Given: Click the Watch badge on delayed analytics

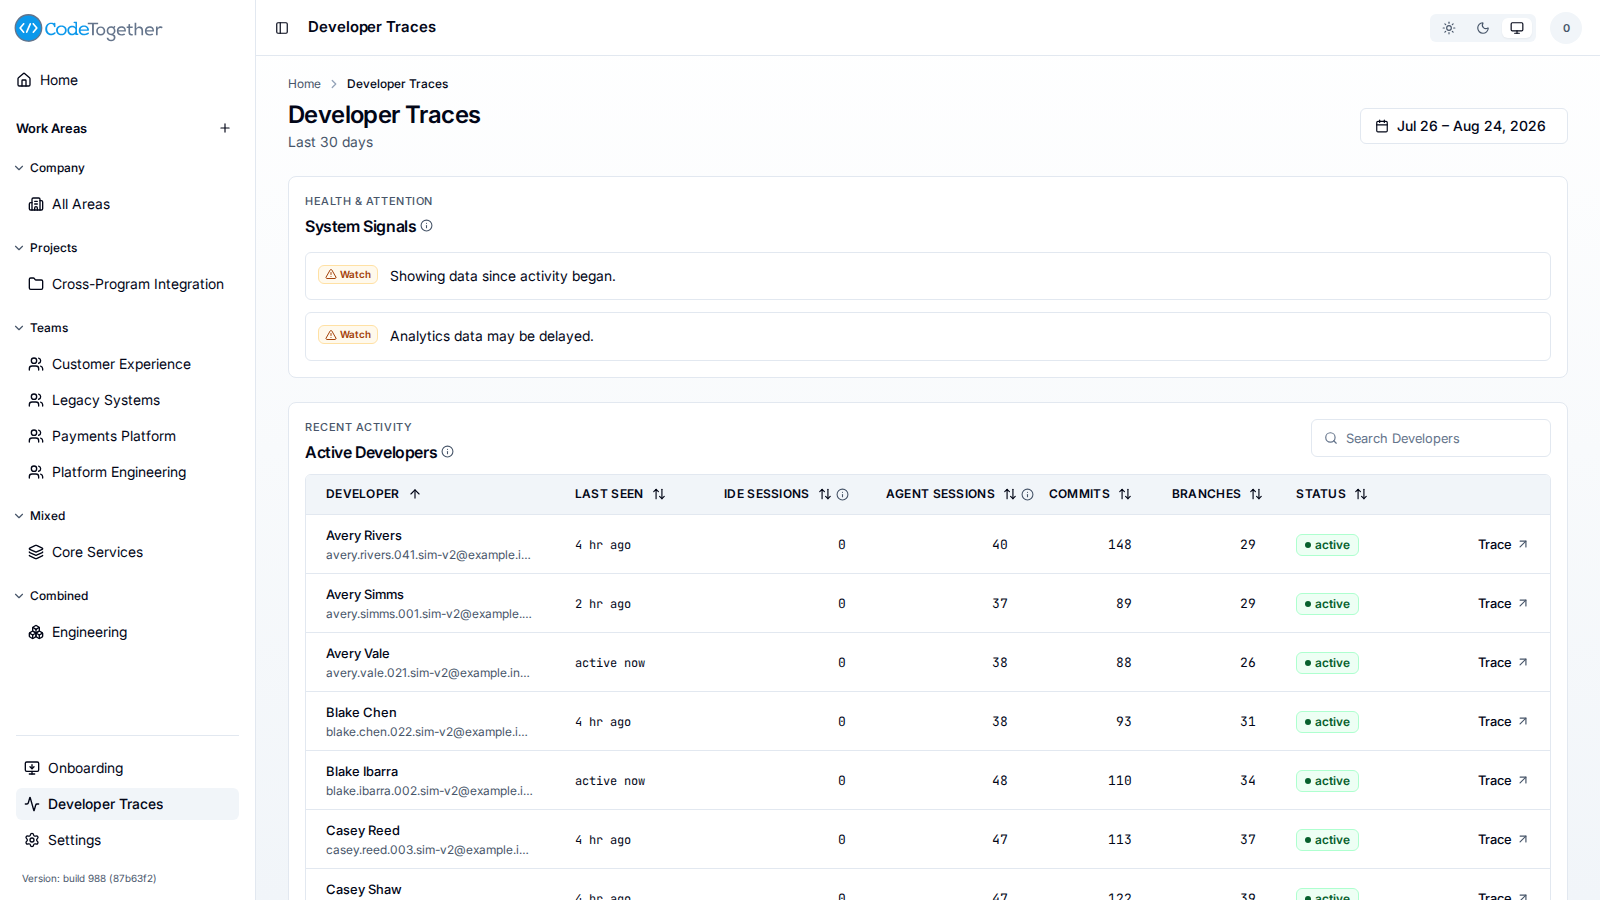Looking at the screenshot, I should pyautogui.click(x=348, y=335).
